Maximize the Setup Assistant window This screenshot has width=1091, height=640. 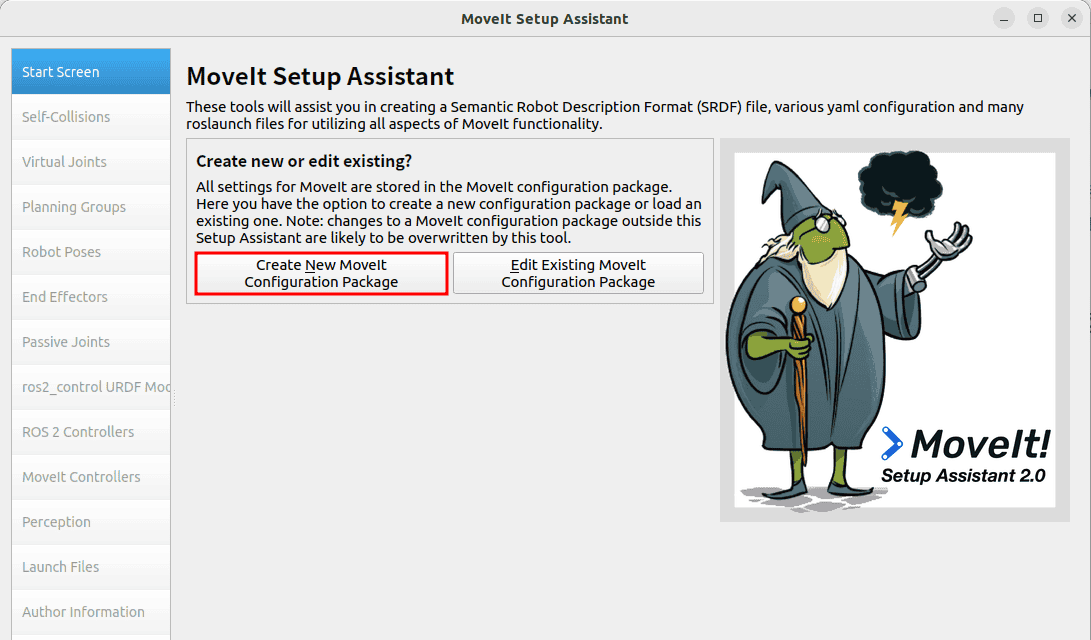1038,18
